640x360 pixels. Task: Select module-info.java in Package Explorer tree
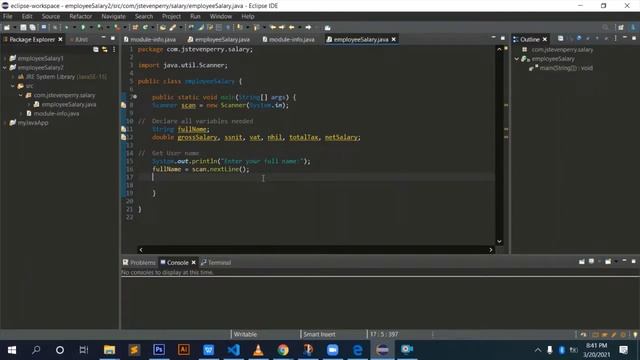[56, 113]
